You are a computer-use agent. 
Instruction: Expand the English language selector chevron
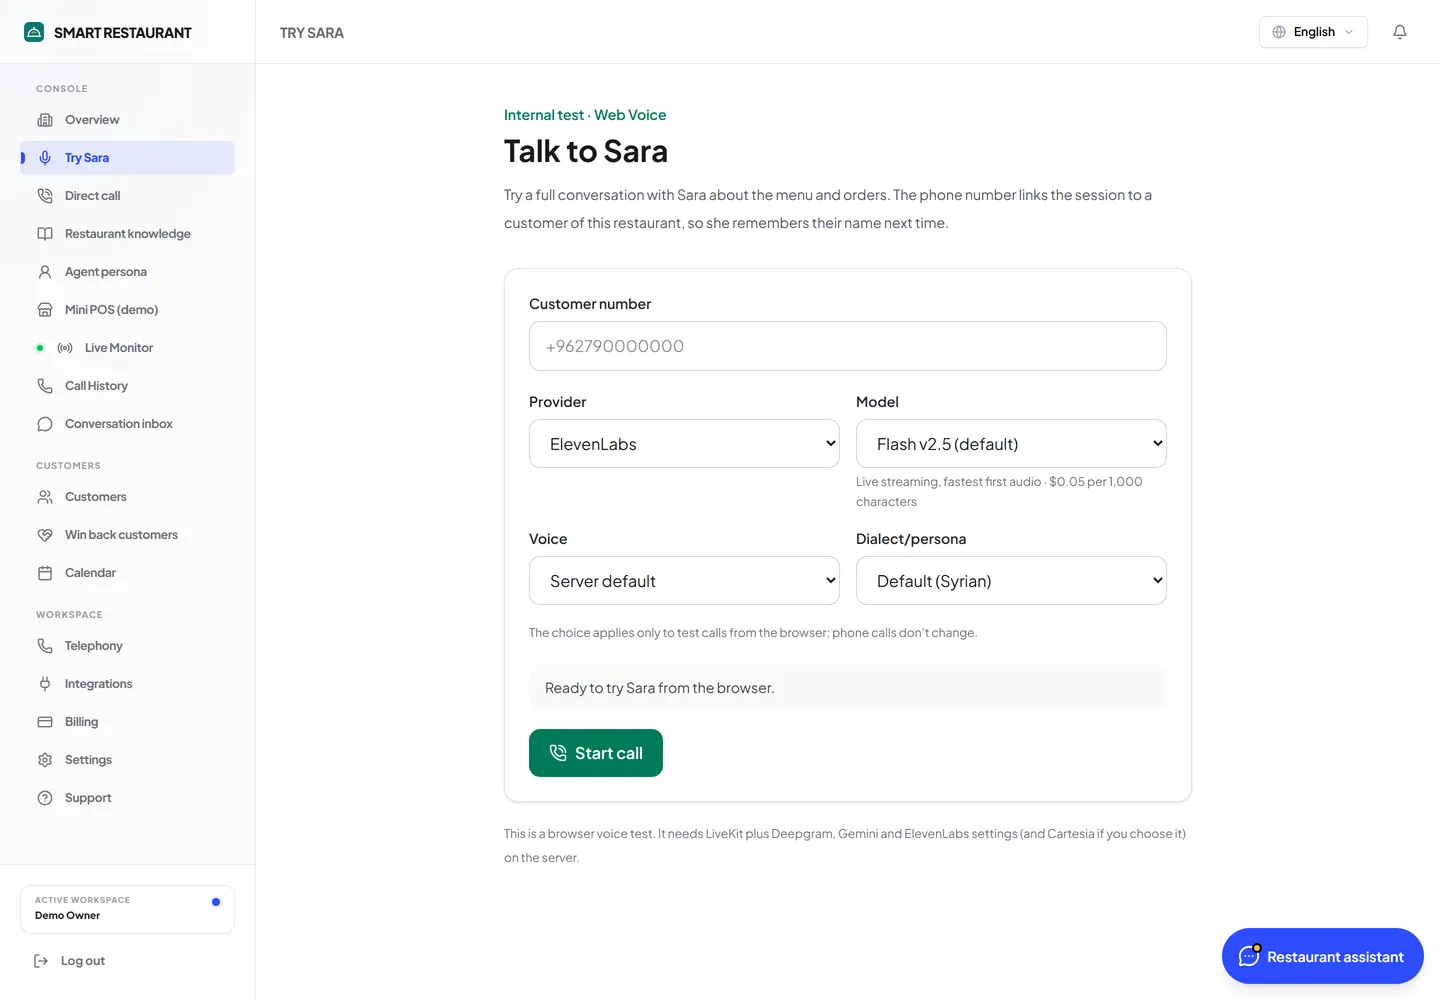[1349, 32]
